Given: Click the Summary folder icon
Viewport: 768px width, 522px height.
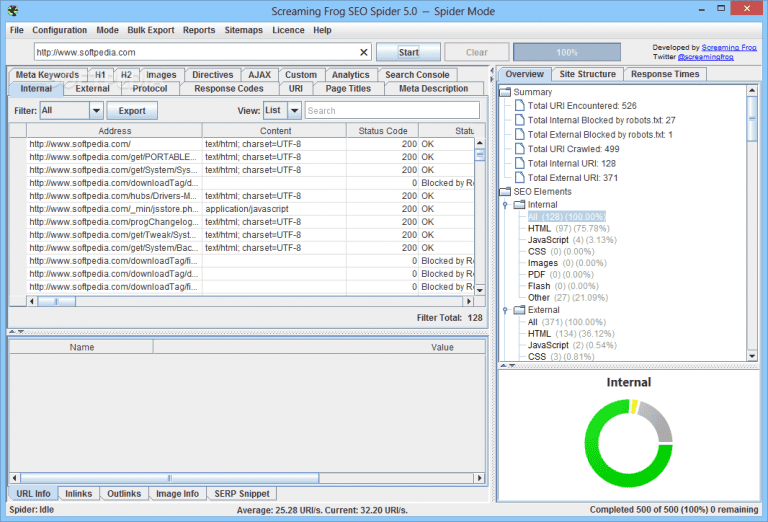Looking at the screenshot, I should 506,92.
